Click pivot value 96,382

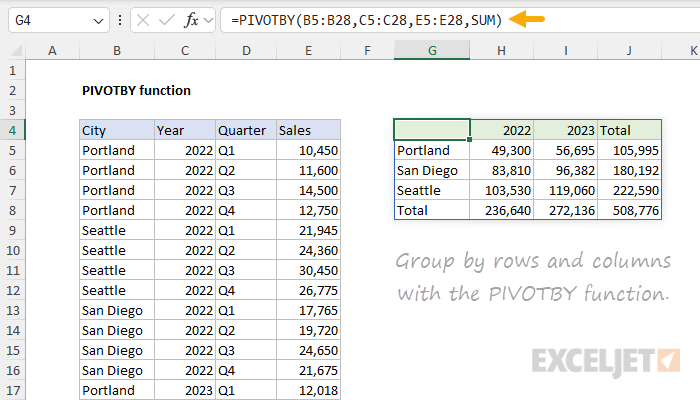point(566,171)
